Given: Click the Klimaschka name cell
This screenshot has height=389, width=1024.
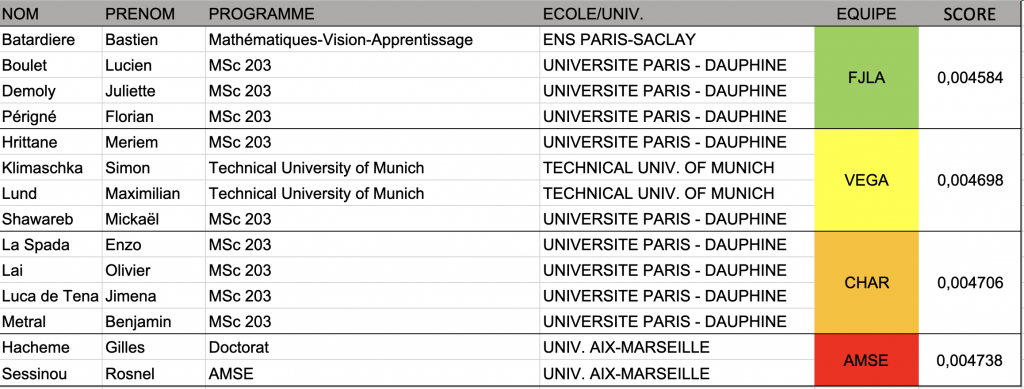Looking at the screenshot, I should click(51, 168).
